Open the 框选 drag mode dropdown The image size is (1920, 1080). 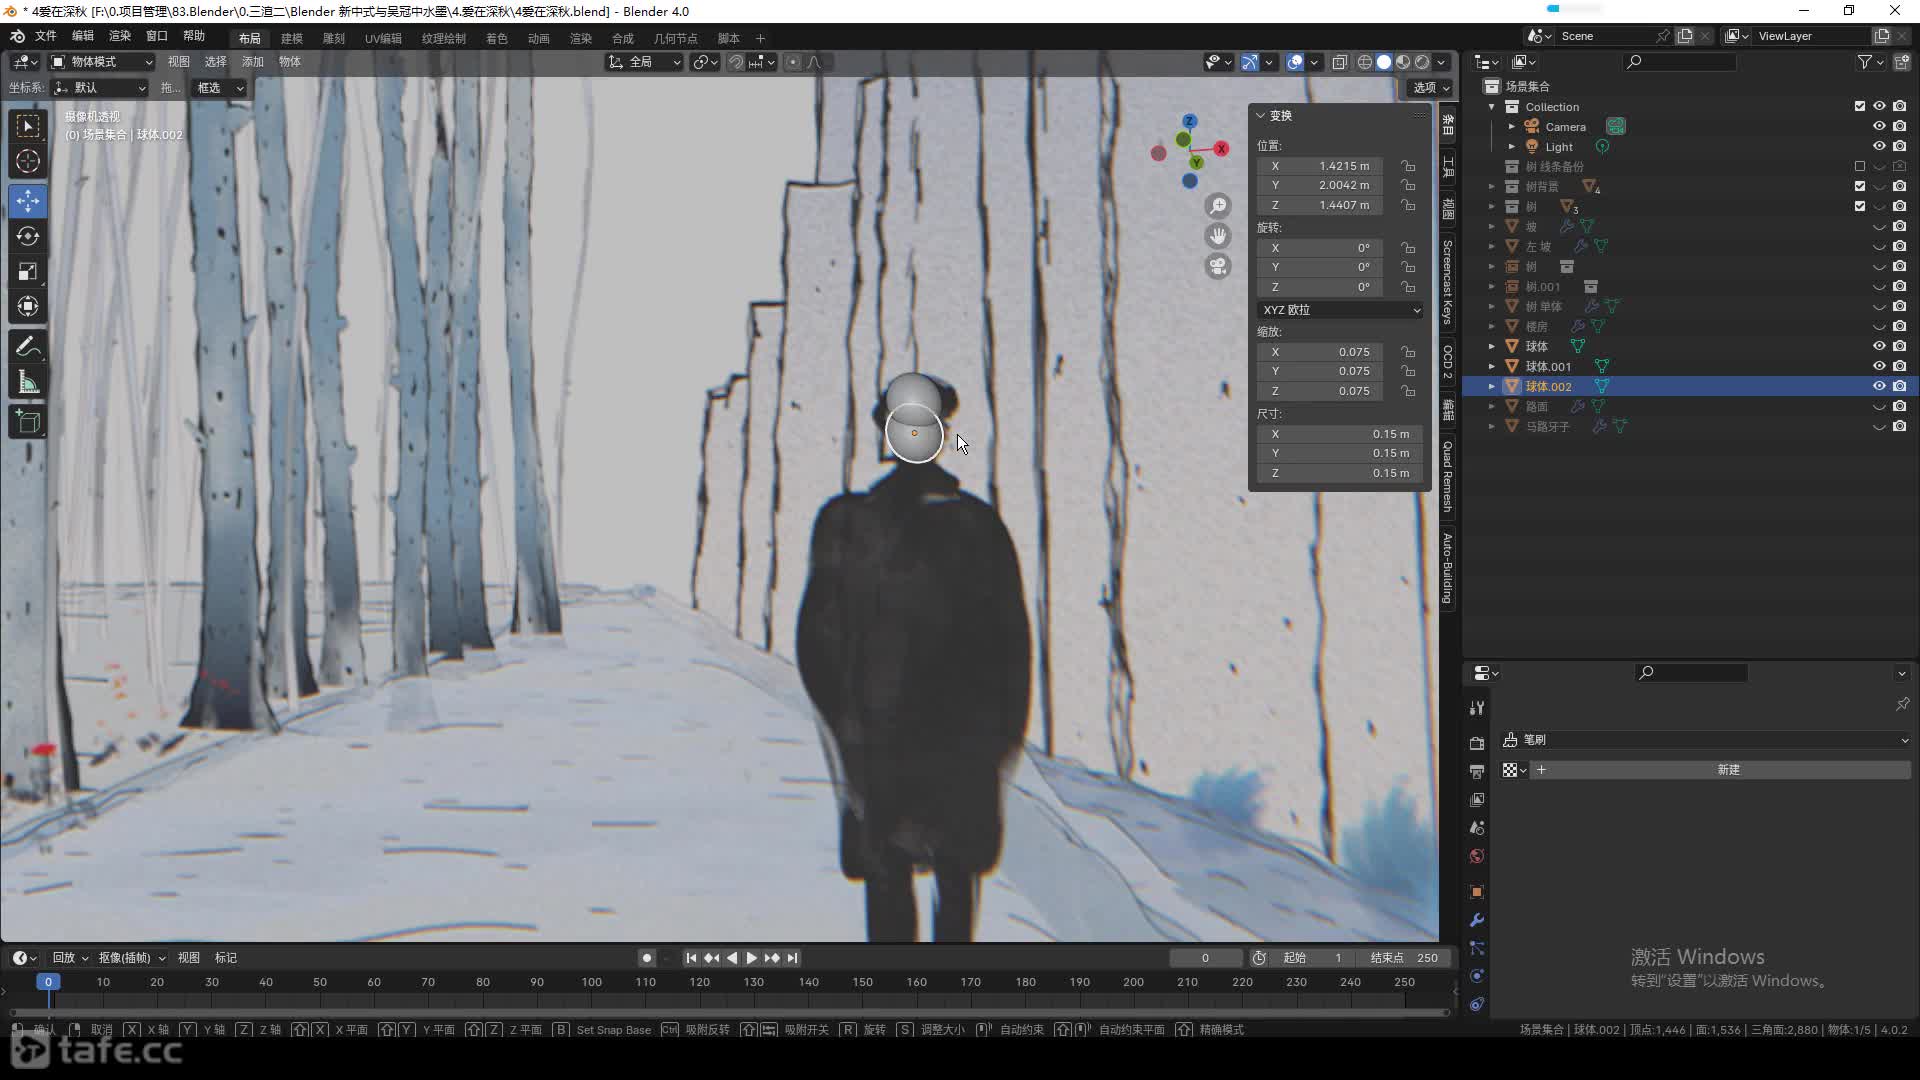tap(219, 88)
